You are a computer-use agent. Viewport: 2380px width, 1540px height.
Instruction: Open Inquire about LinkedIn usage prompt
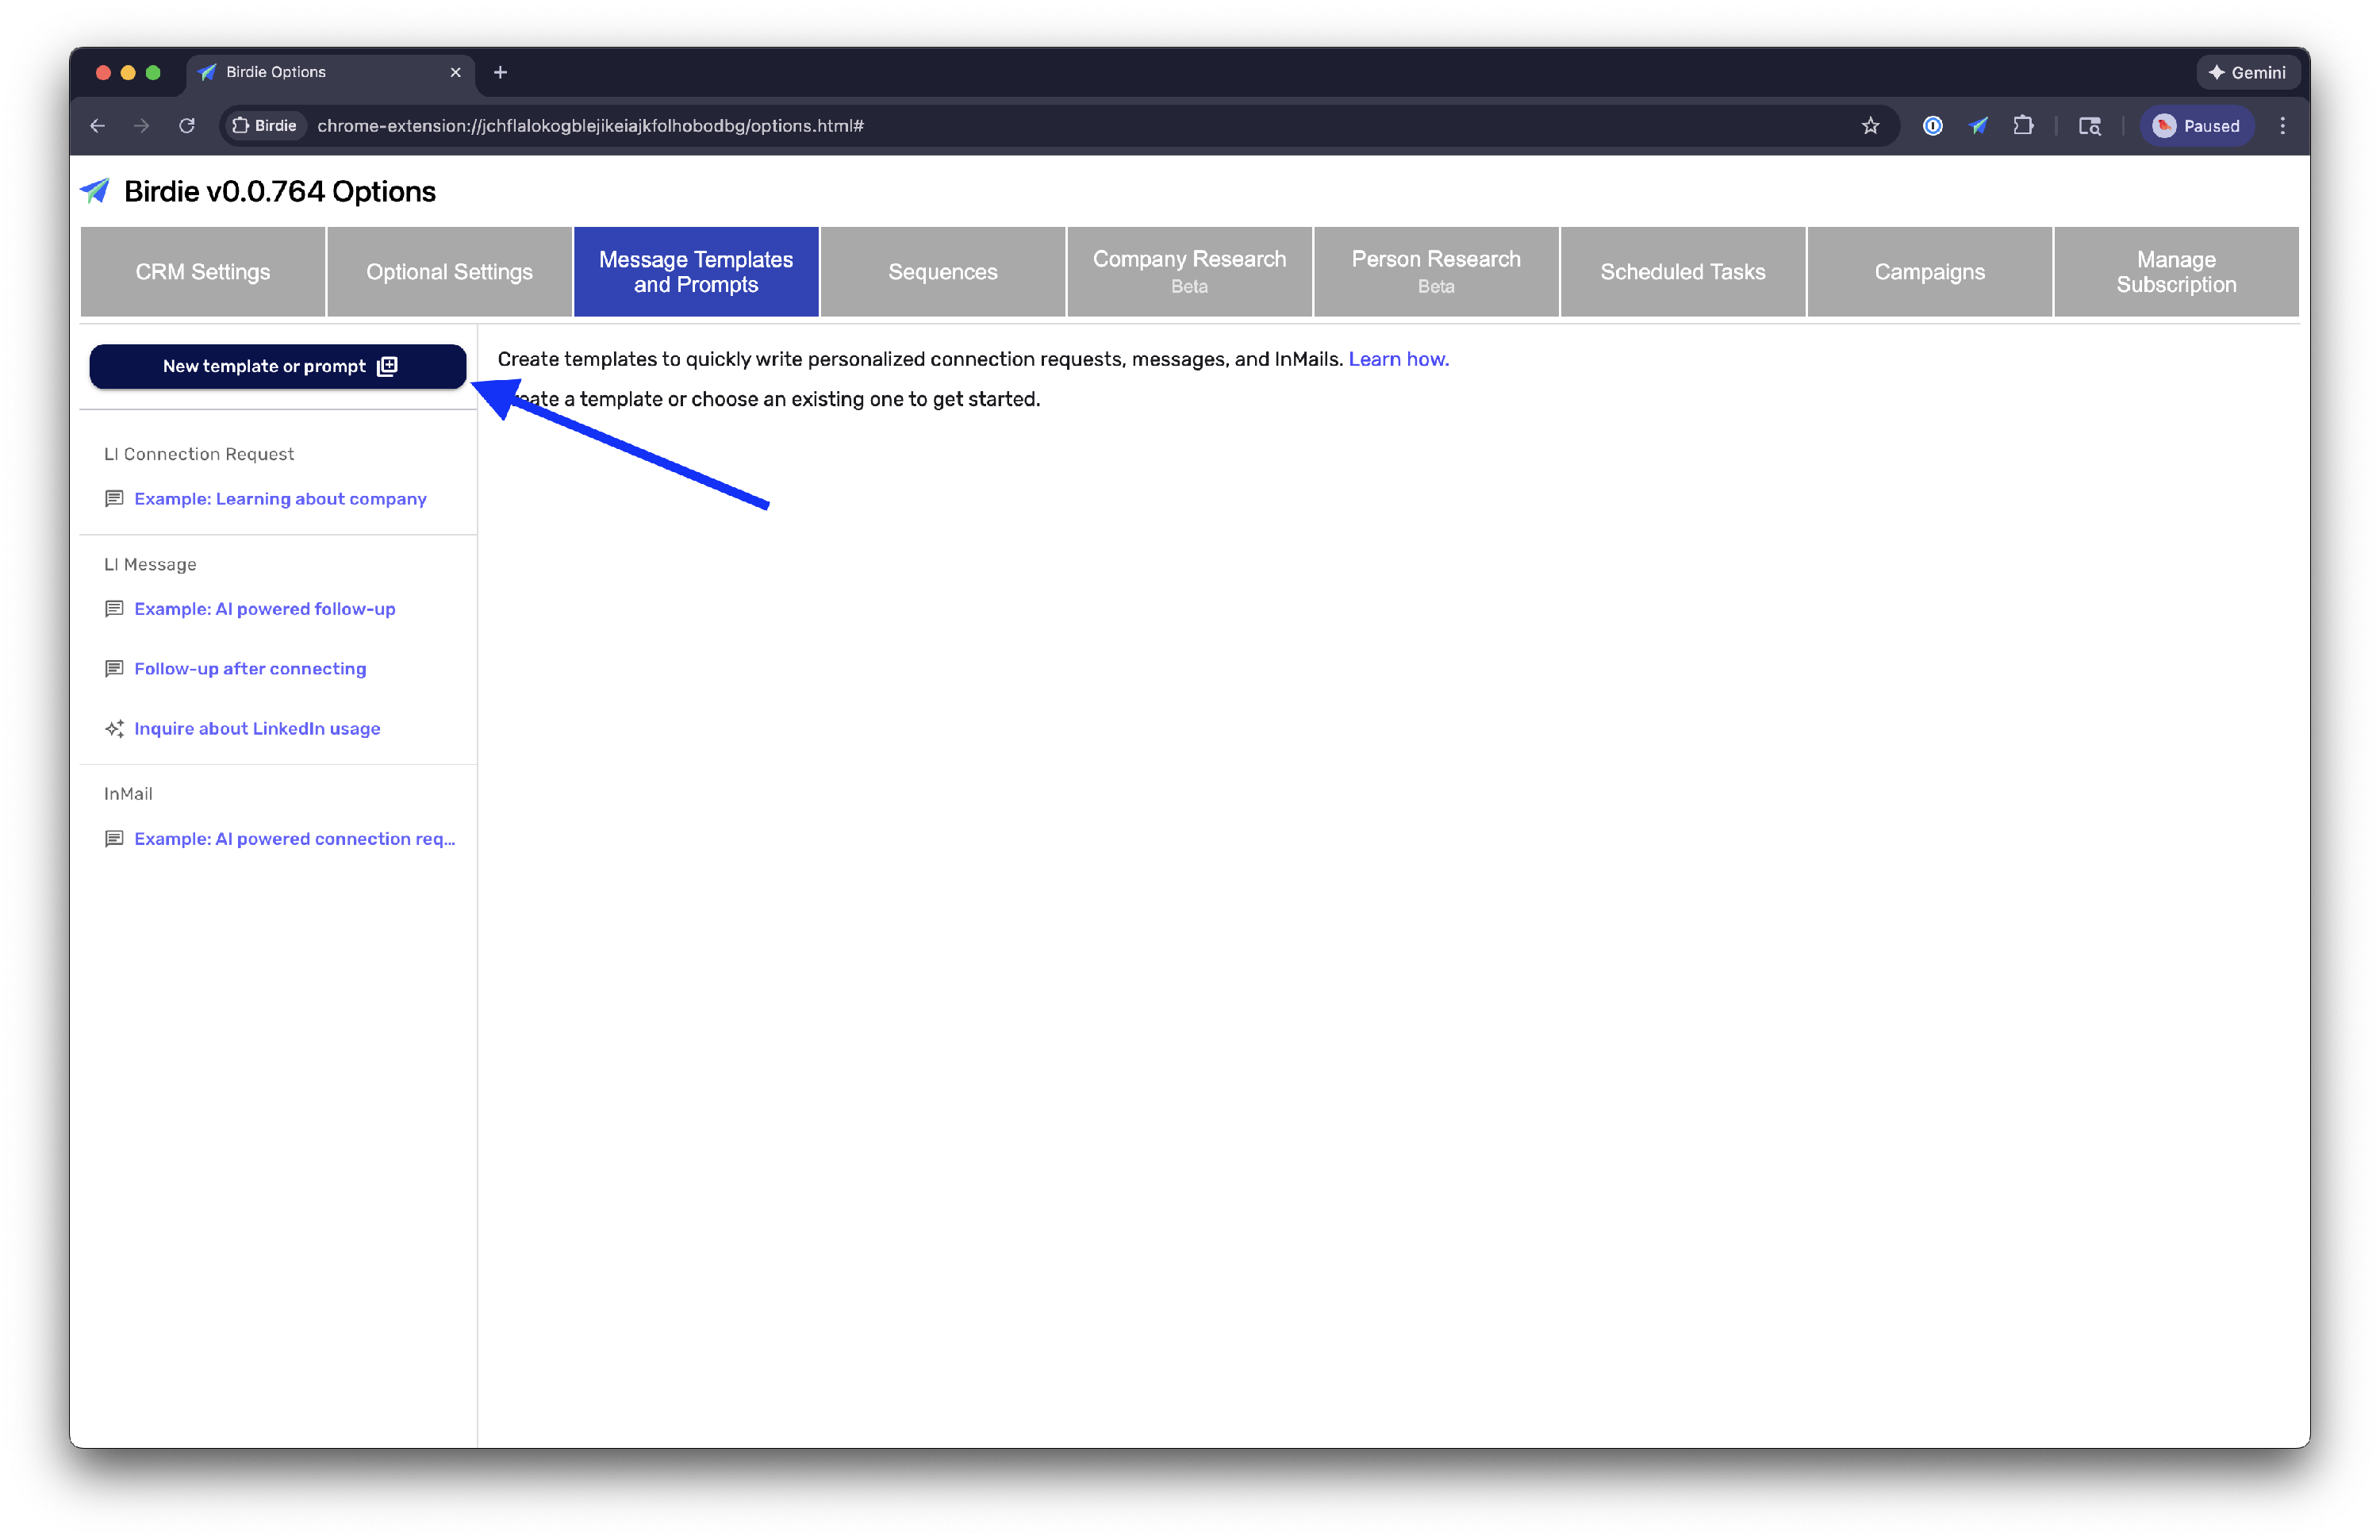pyautogui.click(x=257, y=729)
